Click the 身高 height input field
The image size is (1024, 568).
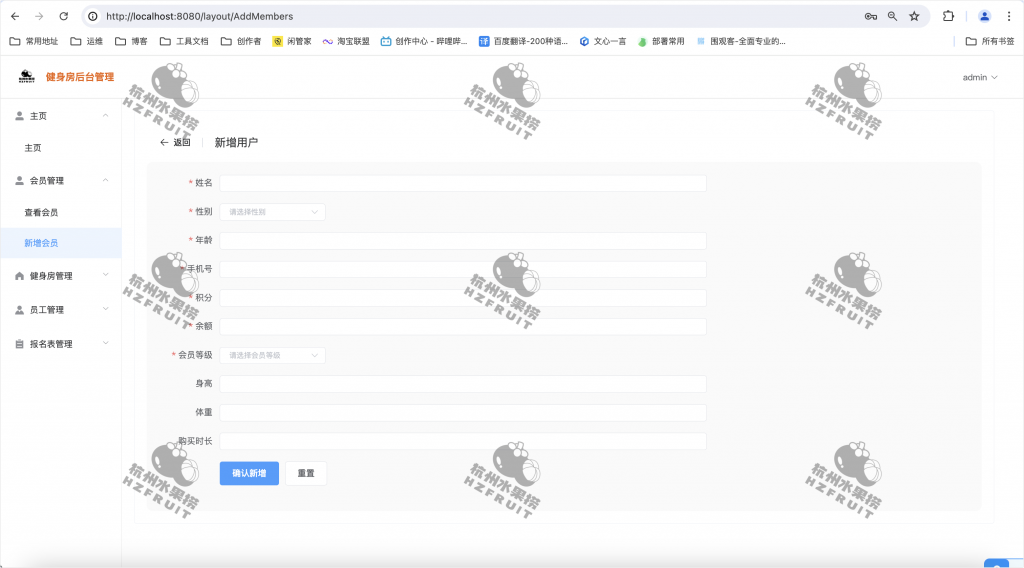(x=463, y=384)
